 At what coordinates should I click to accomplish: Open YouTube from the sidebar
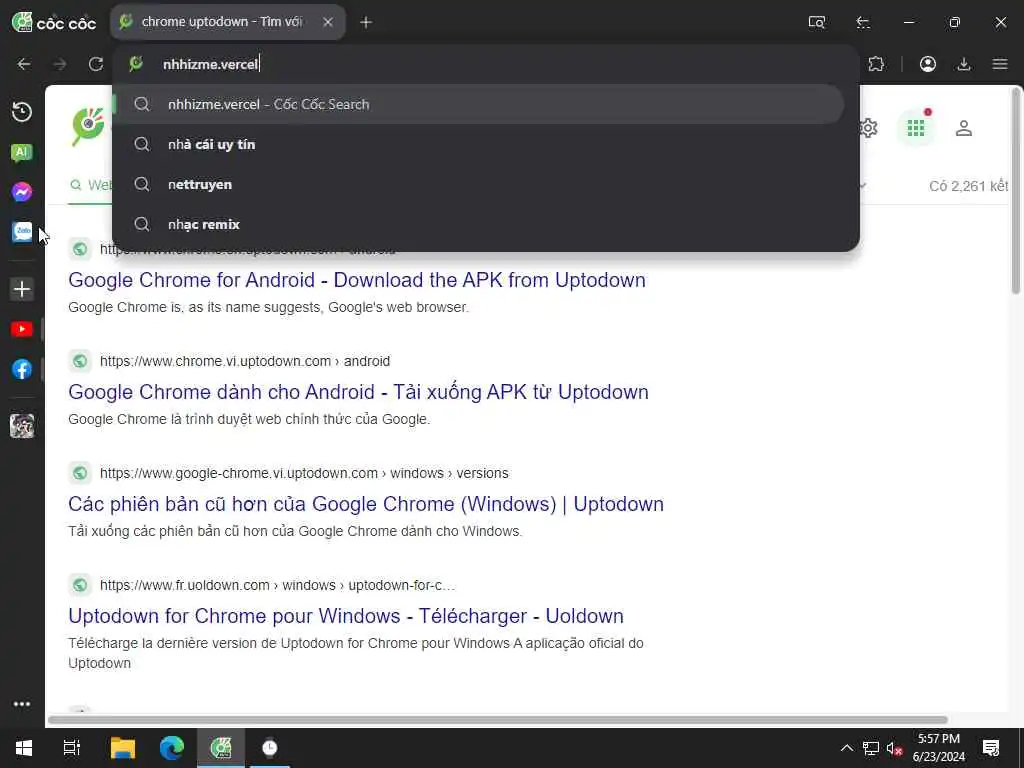[x=22, y=329]
